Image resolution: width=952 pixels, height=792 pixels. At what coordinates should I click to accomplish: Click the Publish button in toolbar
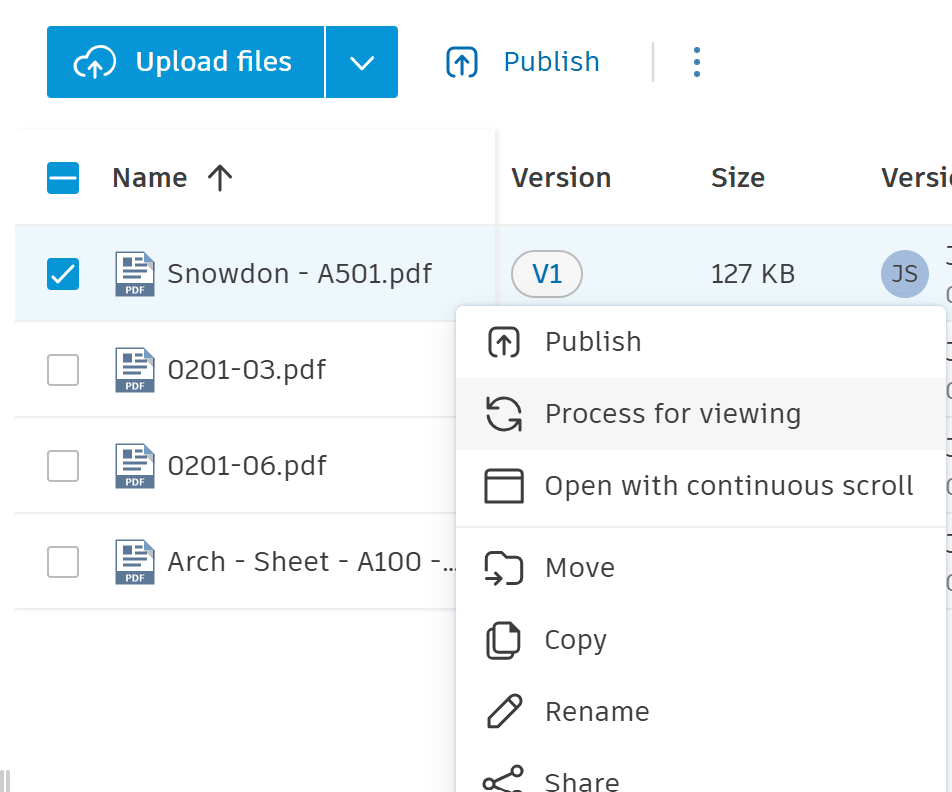pos(523,62)
